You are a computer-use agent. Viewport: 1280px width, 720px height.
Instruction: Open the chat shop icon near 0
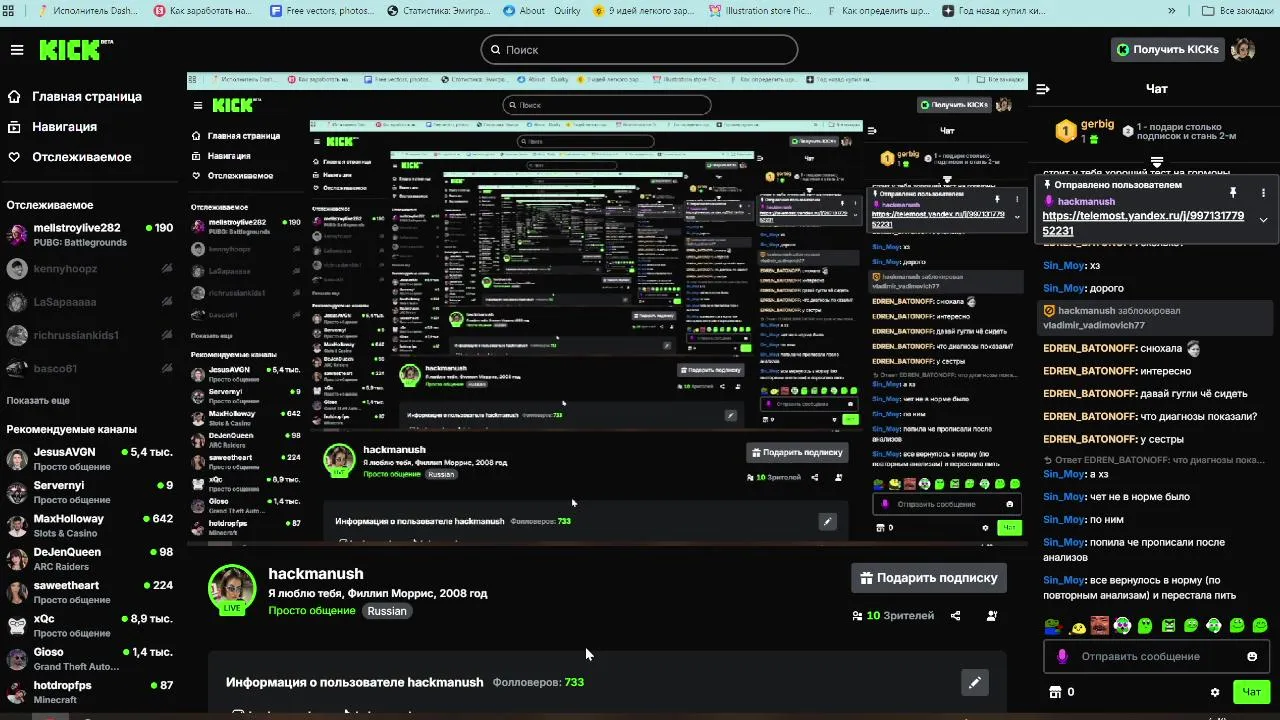1054,692
